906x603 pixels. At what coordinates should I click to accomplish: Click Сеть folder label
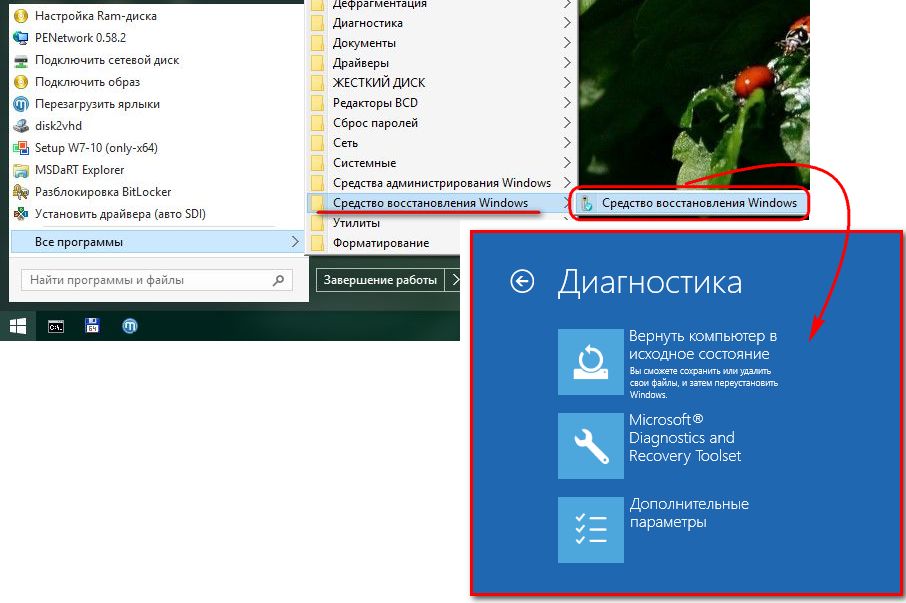click(x=345, y=143)
